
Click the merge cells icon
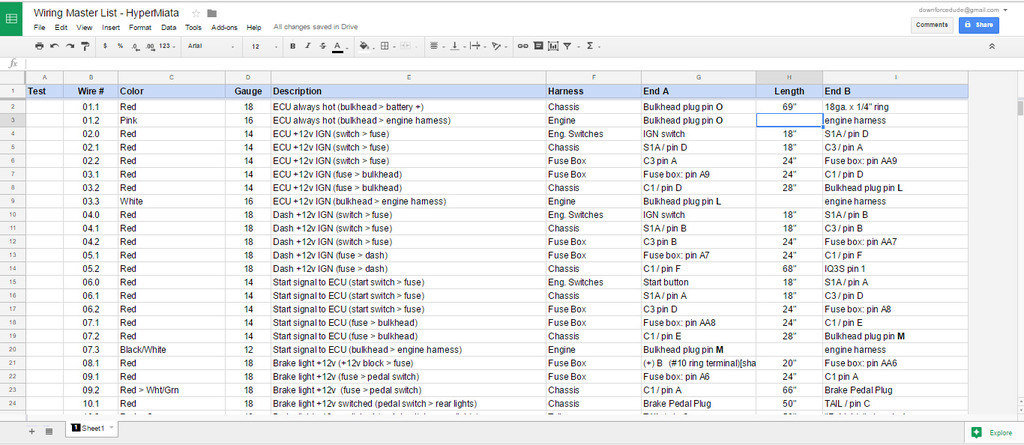(407, 46)
